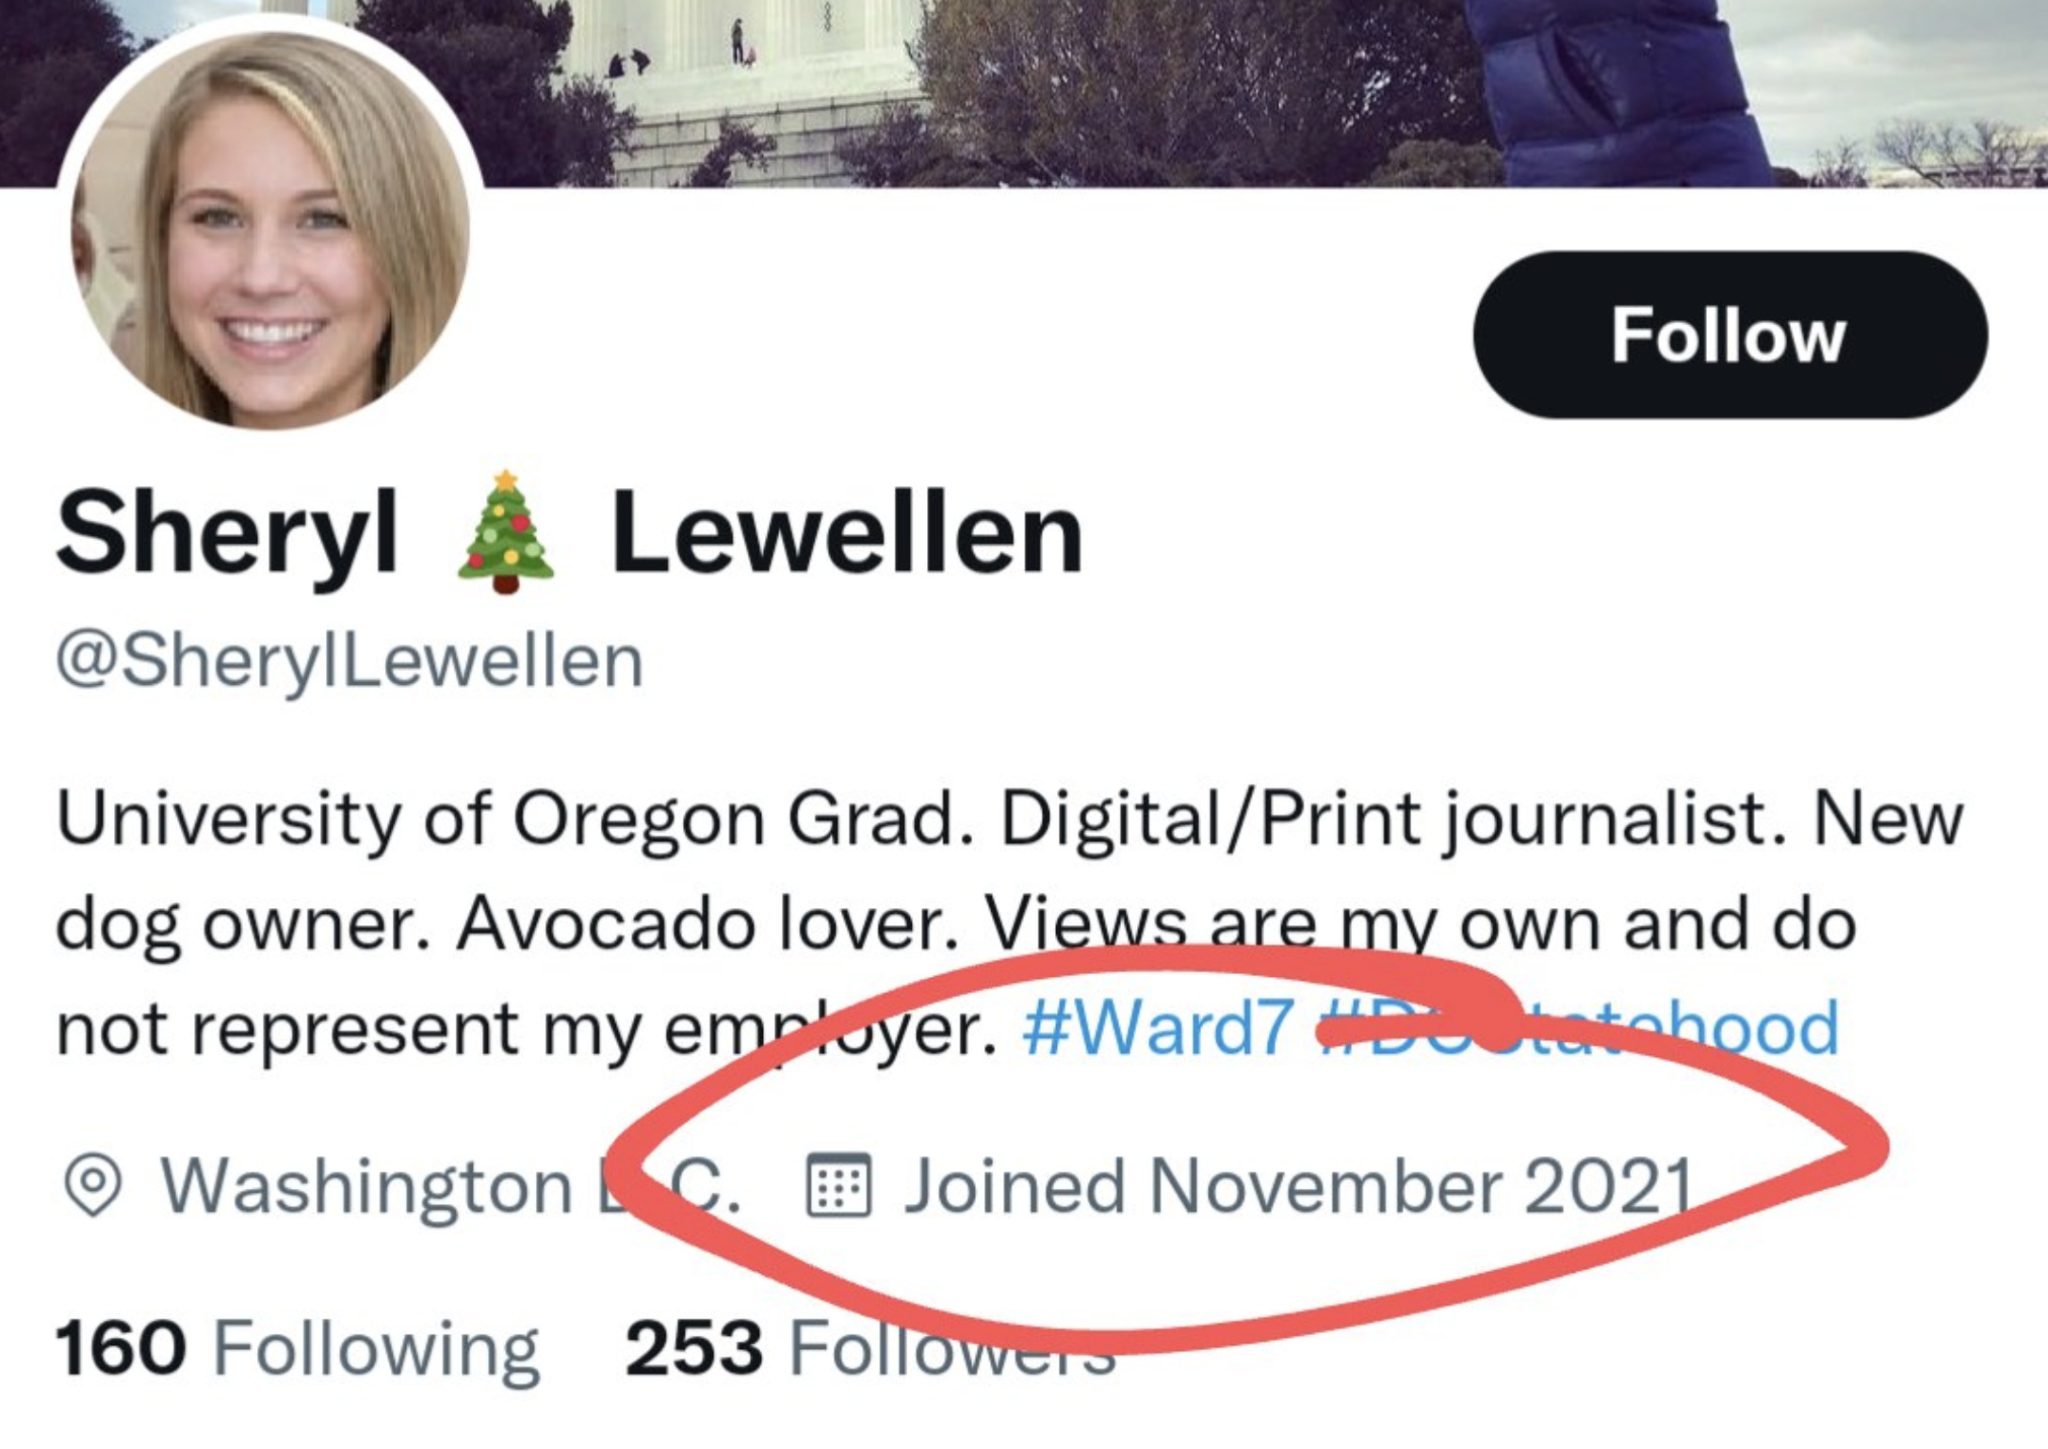Image resolution: width=2048 pixels, height=1449 pixels.
Task: Open the Following list link
Action: (376, 1348)
